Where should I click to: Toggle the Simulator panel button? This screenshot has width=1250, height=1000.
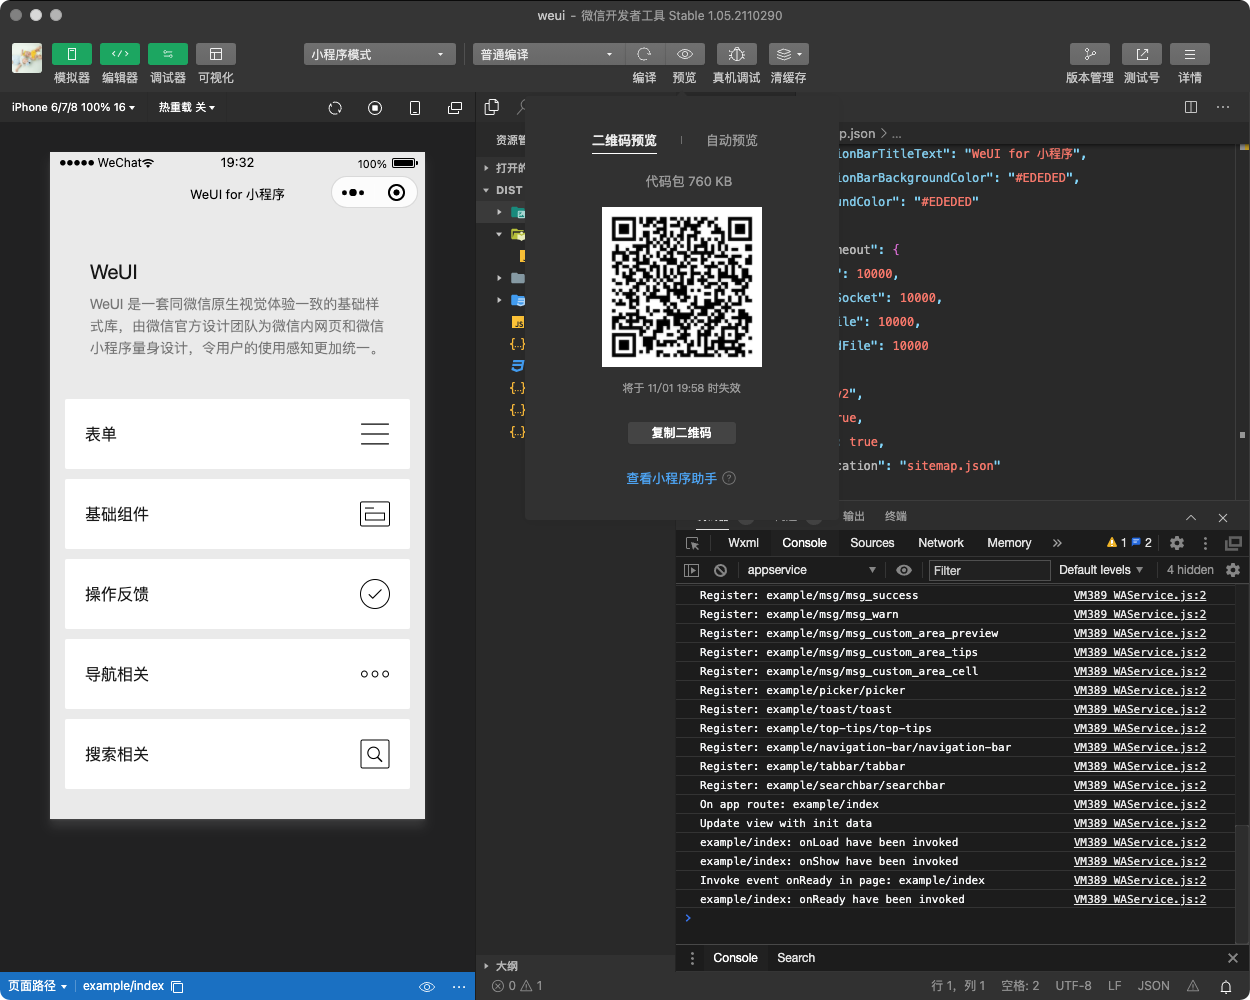click(x=72, y=54)
